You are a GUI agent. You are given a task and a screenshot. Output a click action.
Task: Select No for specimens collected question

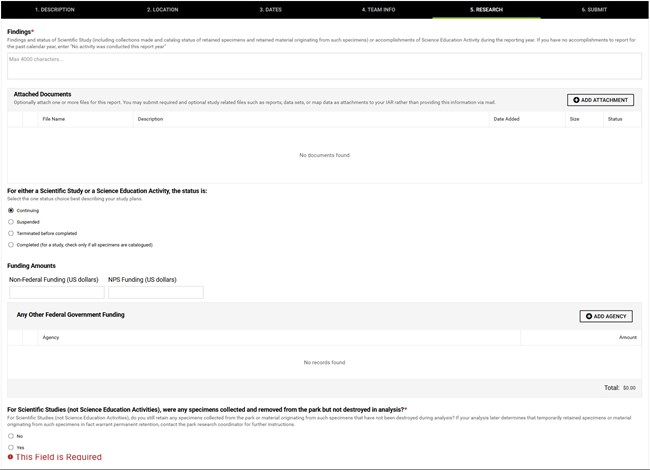tap(11, 436)
